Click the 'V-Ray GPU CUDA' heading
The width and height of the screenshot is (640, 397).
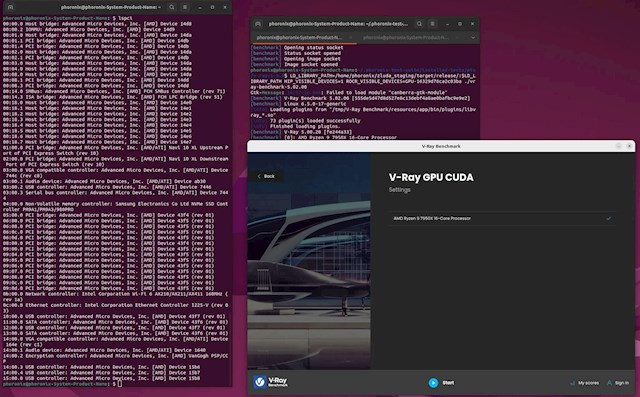pos(431,177)
